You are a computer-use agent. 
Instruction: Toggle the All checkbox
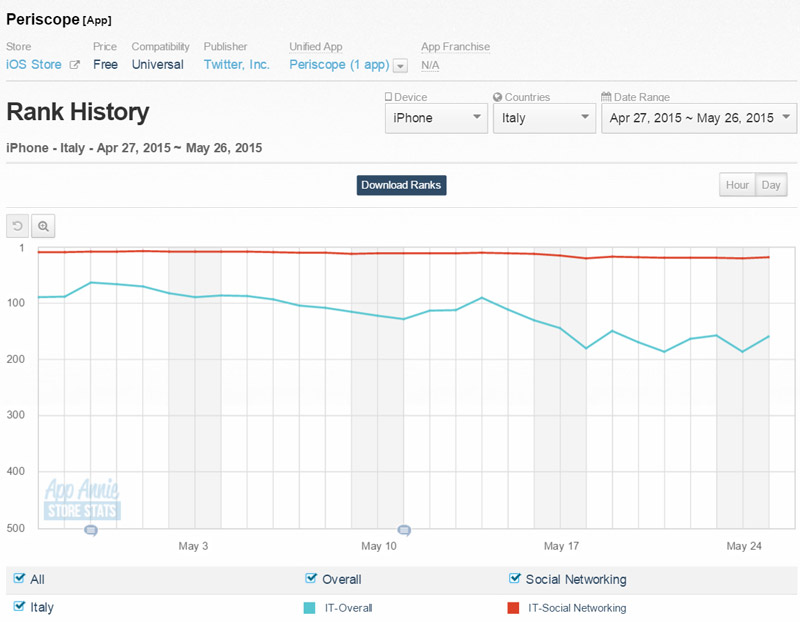tap(19, 578)
